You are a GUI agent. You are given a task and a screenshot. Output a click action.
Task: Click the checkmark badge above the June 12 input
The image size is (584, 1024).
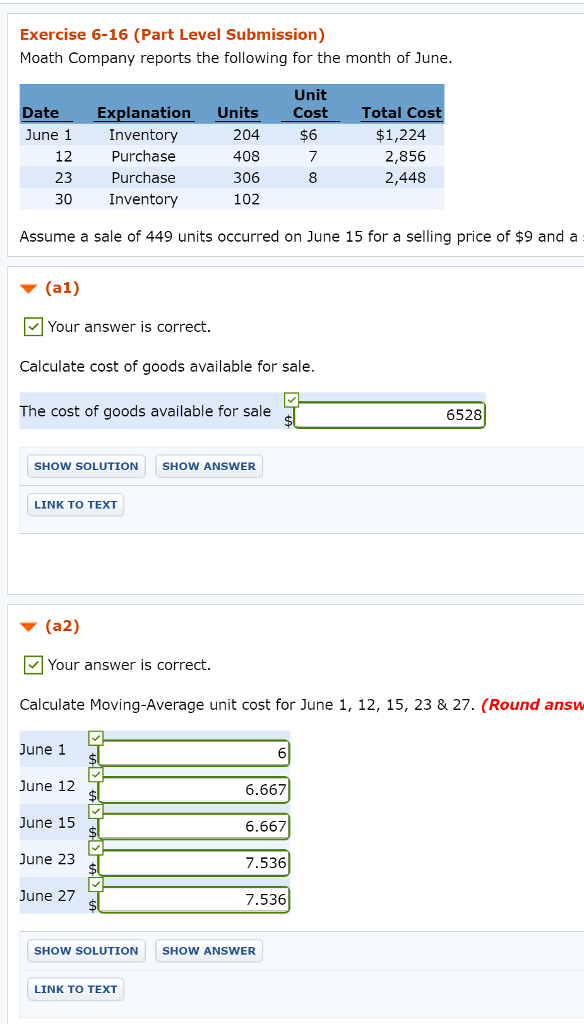96,773
